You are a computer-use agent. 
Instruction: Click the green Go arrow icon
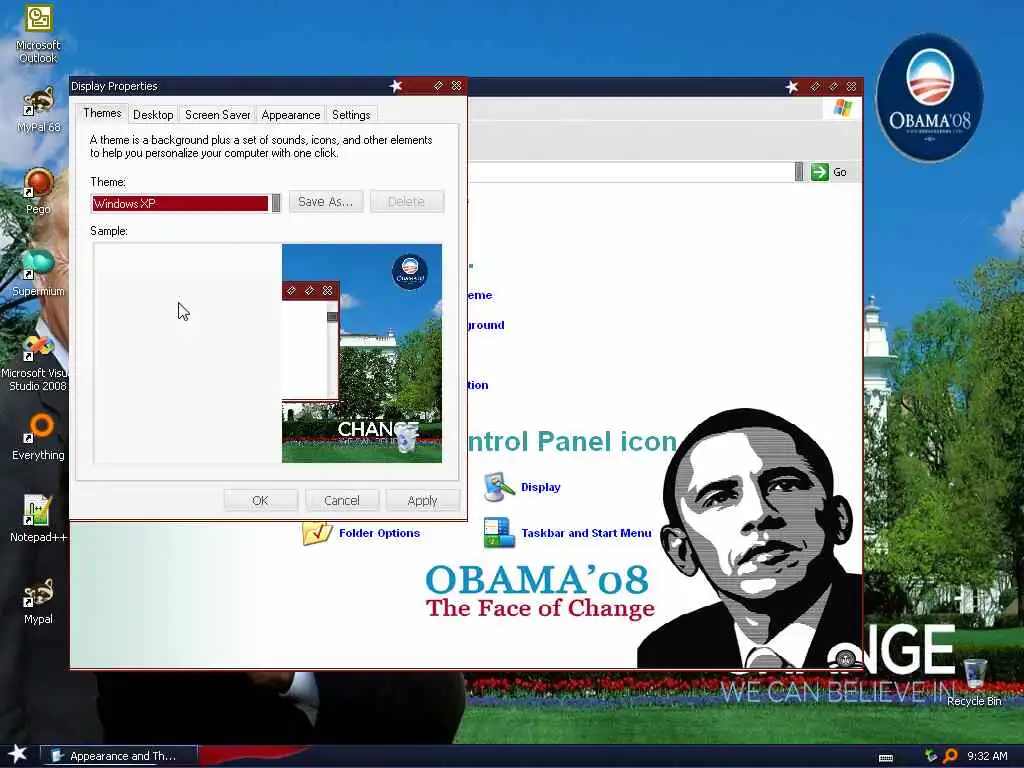pos(819,172)
